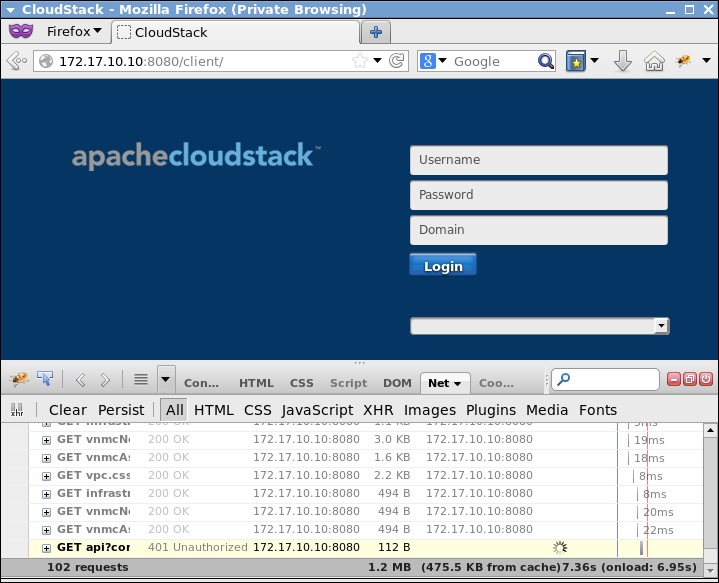Screen dimensions: 719x583
Task: Expand the GET vnmcN request with 3.0 KB
Action: tap(46, 440)
